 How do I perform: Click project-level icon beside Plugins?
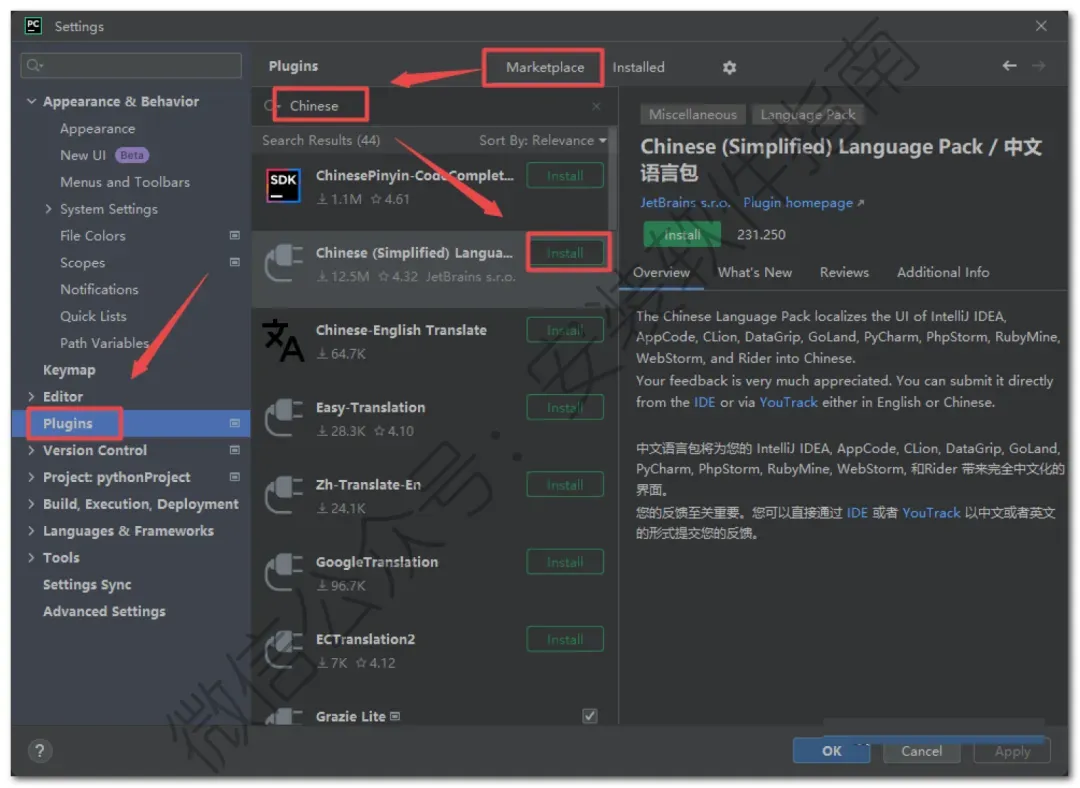coord(234,423)
